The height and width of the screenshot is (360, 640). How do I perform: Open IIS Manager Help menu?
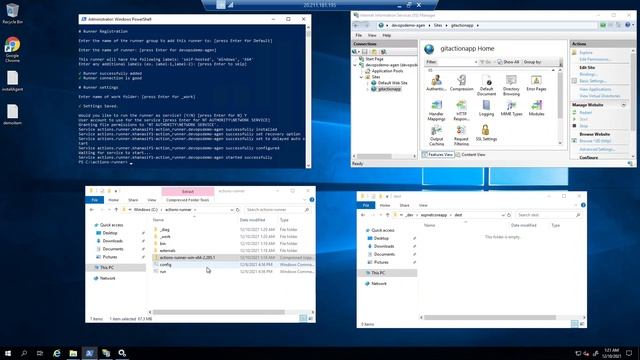tap(386, 36)
